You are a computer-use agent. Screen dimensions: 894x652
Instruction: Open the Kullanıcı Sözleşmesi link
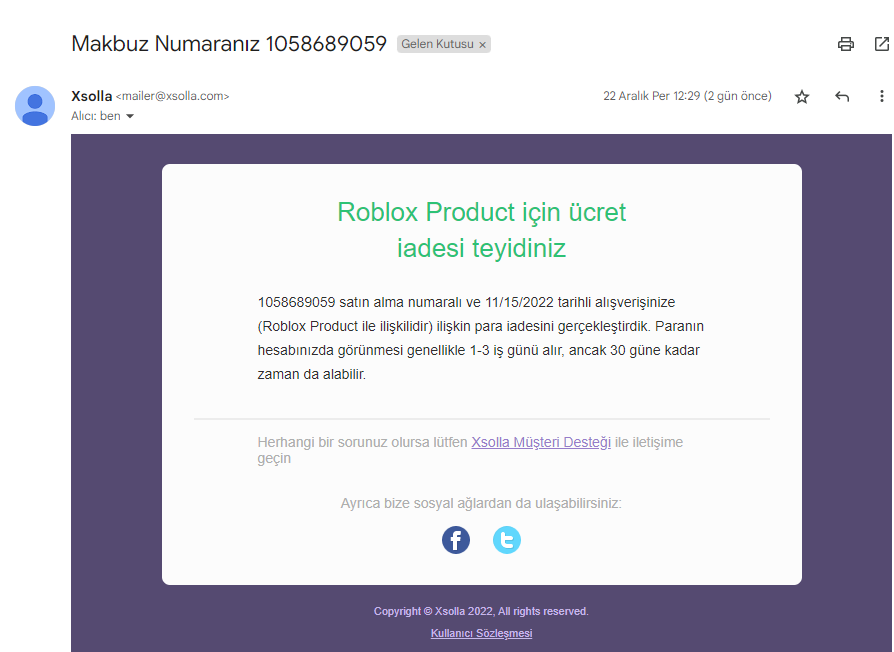pos(481,633)
